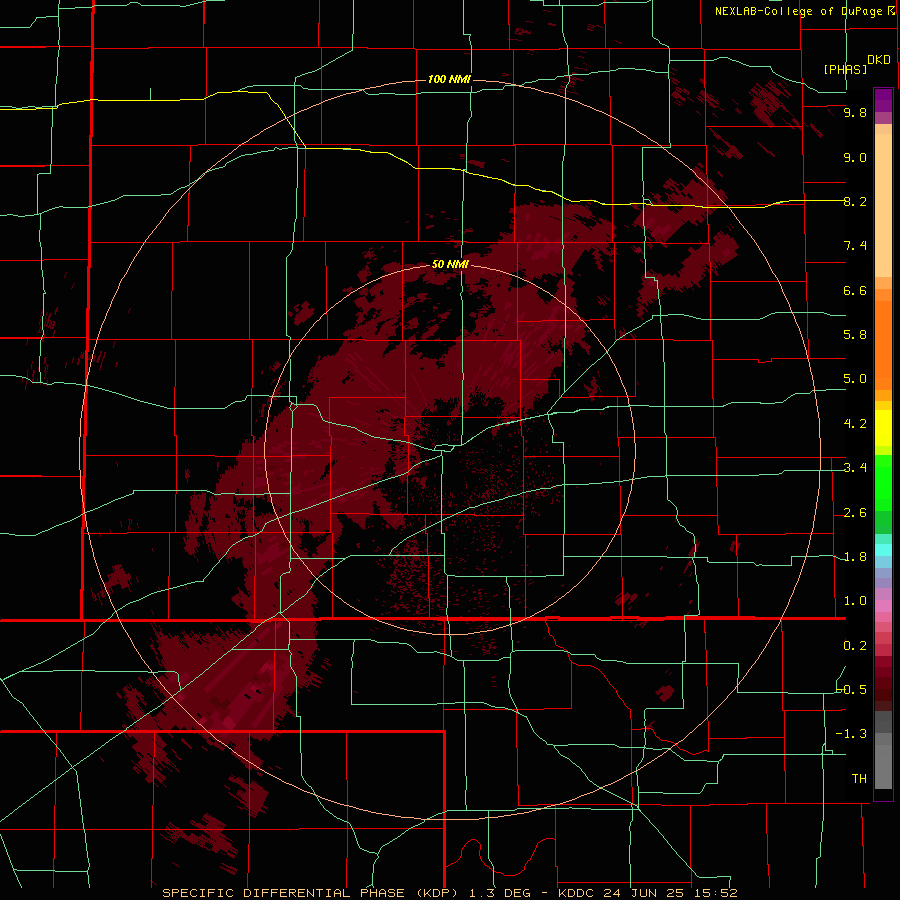Screen dimensions: 900x900
Task: Pick the cyan segment of the color bar
Action: [x=883, y=550]
